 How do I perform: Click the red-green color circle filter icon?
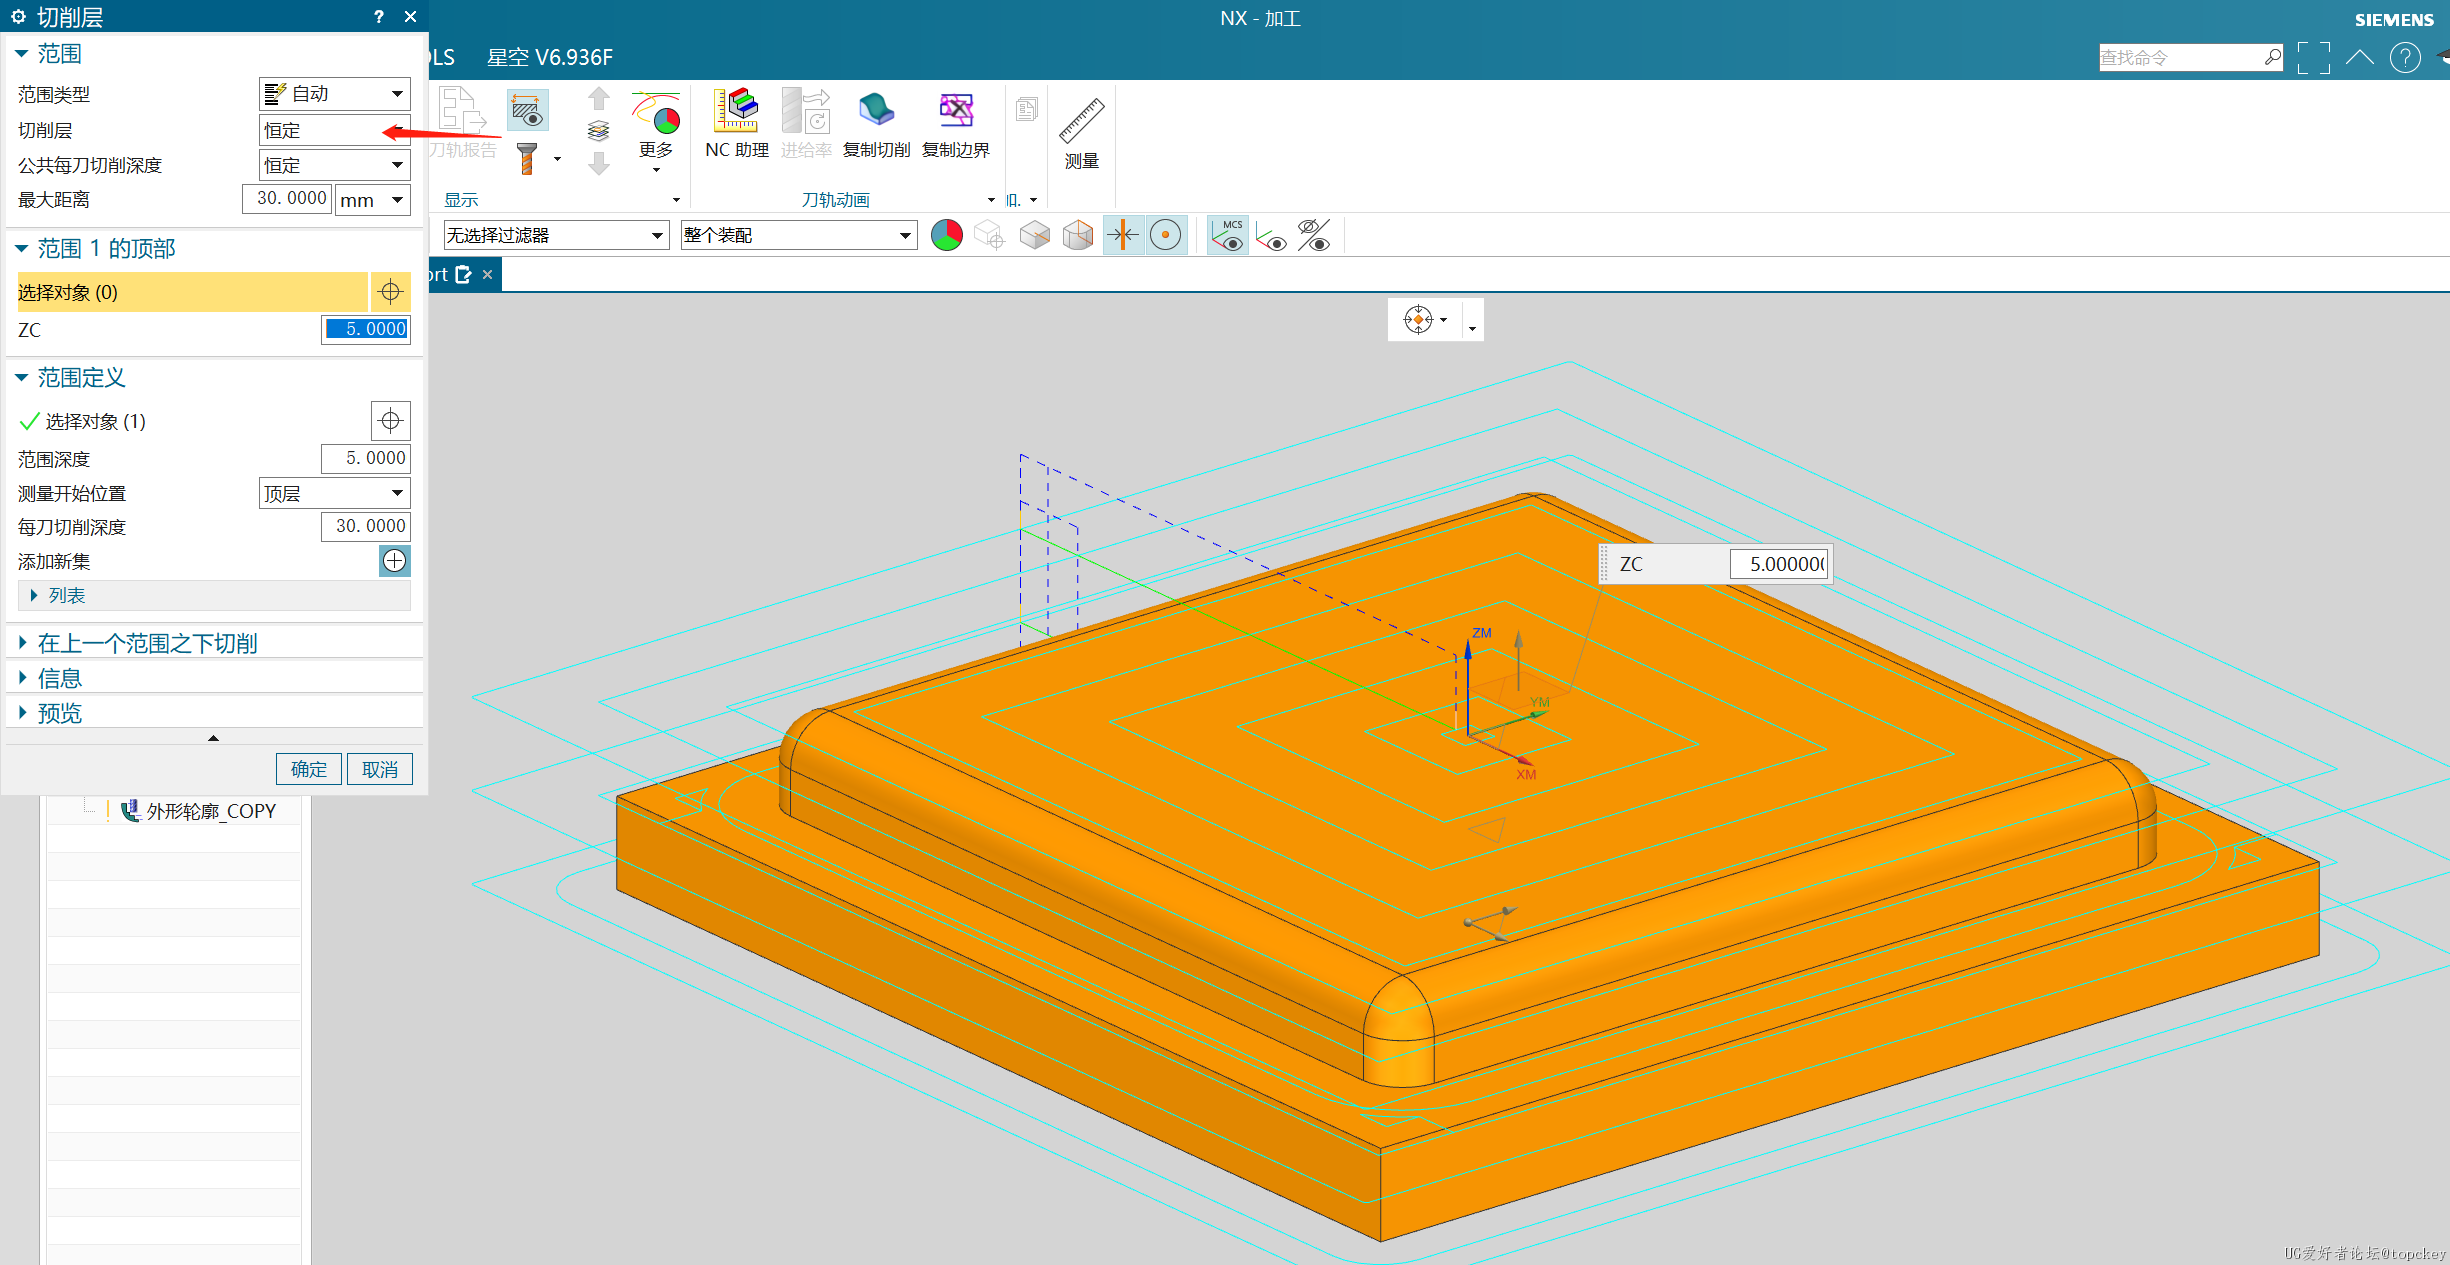point(946,235)
